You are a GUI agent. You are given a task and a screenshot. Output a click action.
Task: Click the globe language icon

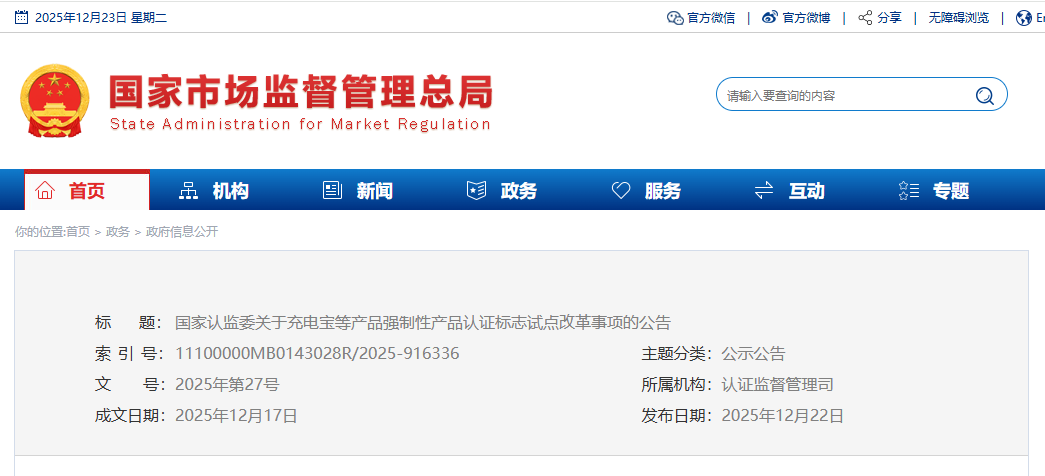[1023, 17]
